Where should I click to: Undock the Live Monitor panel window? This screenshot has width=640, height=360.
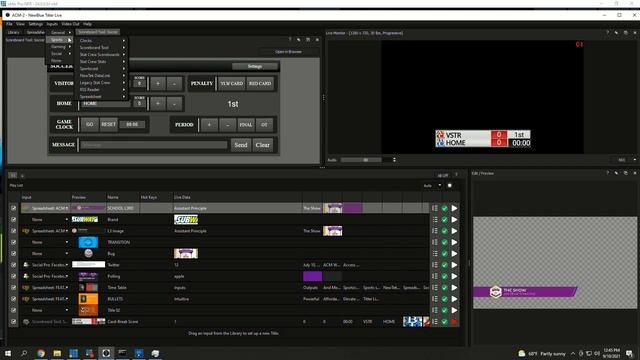tap(625, 33)
